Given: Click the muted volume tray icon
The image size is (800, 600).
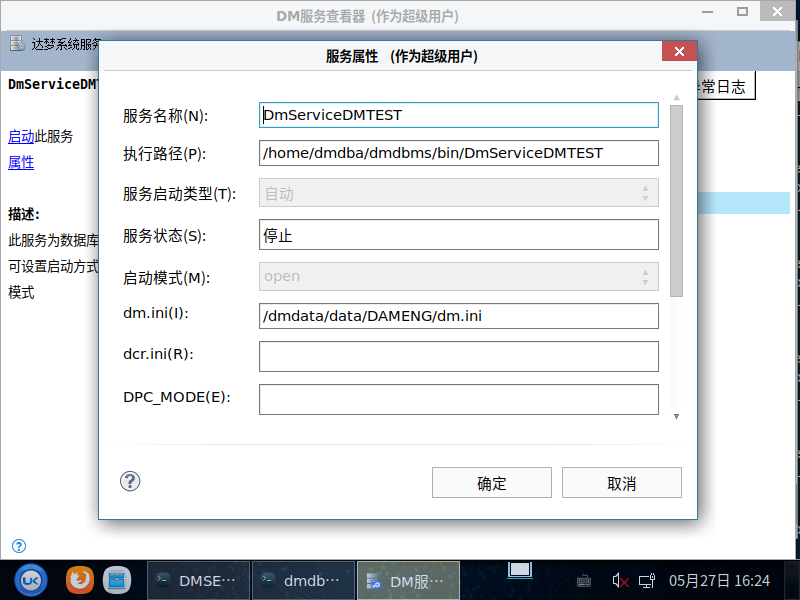Looking at the screenshot, I should click(620, 581).
